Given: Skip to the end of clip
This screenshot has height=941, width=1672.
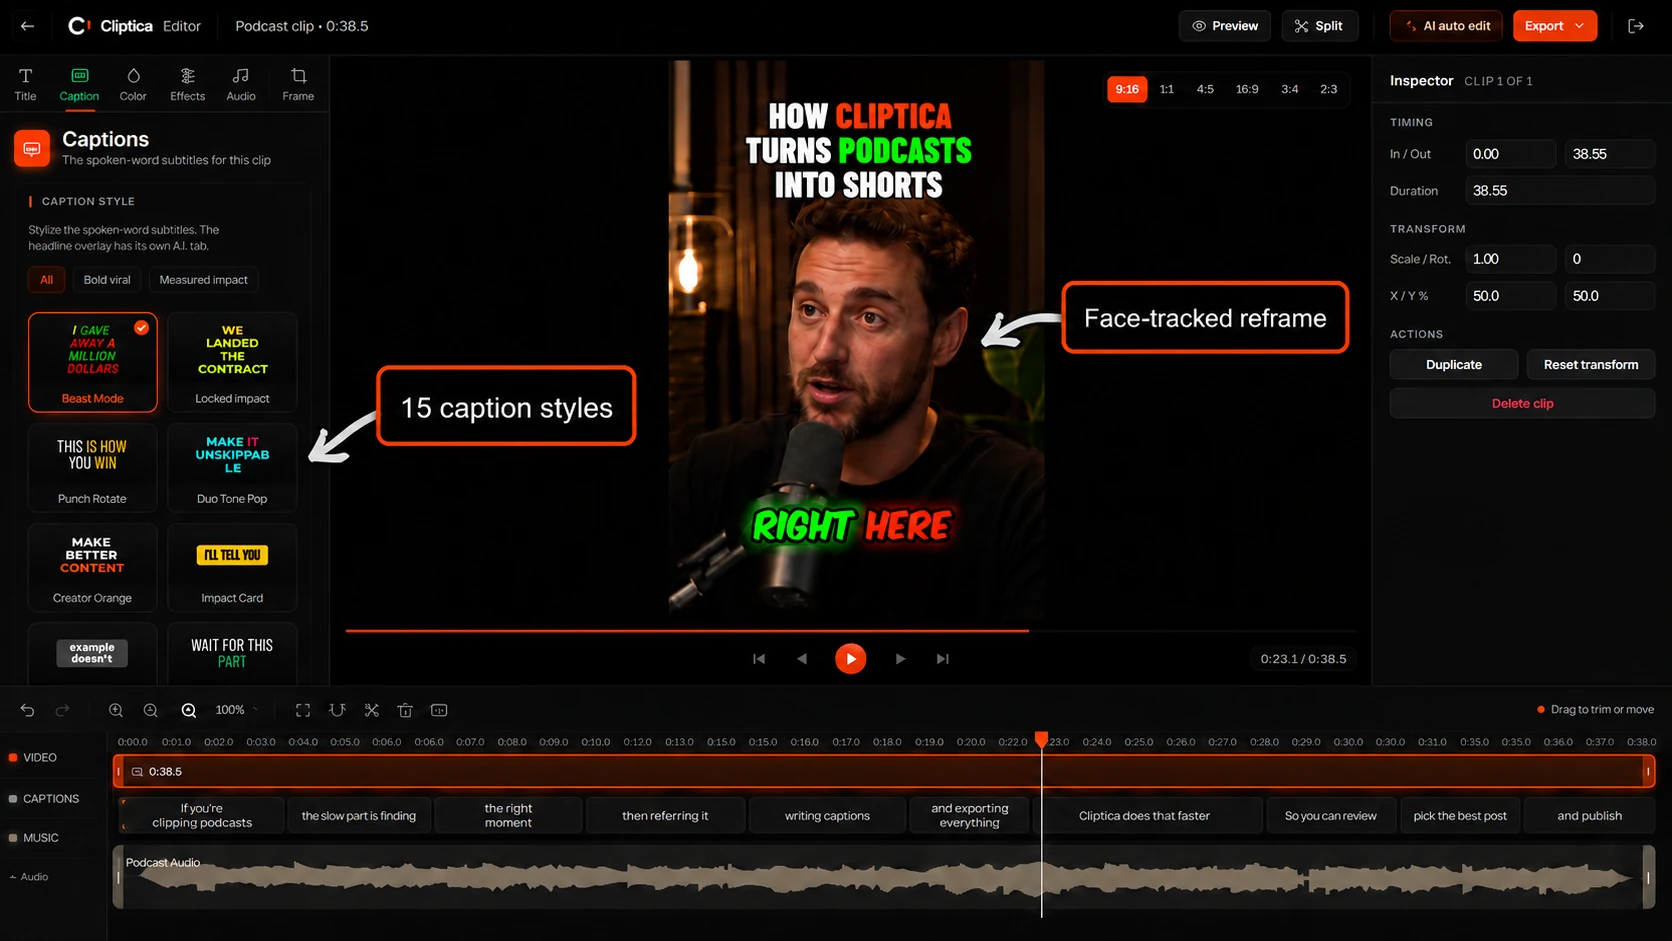Looking at the screenshot, I should pyautogui.click(x=943, y=659).
